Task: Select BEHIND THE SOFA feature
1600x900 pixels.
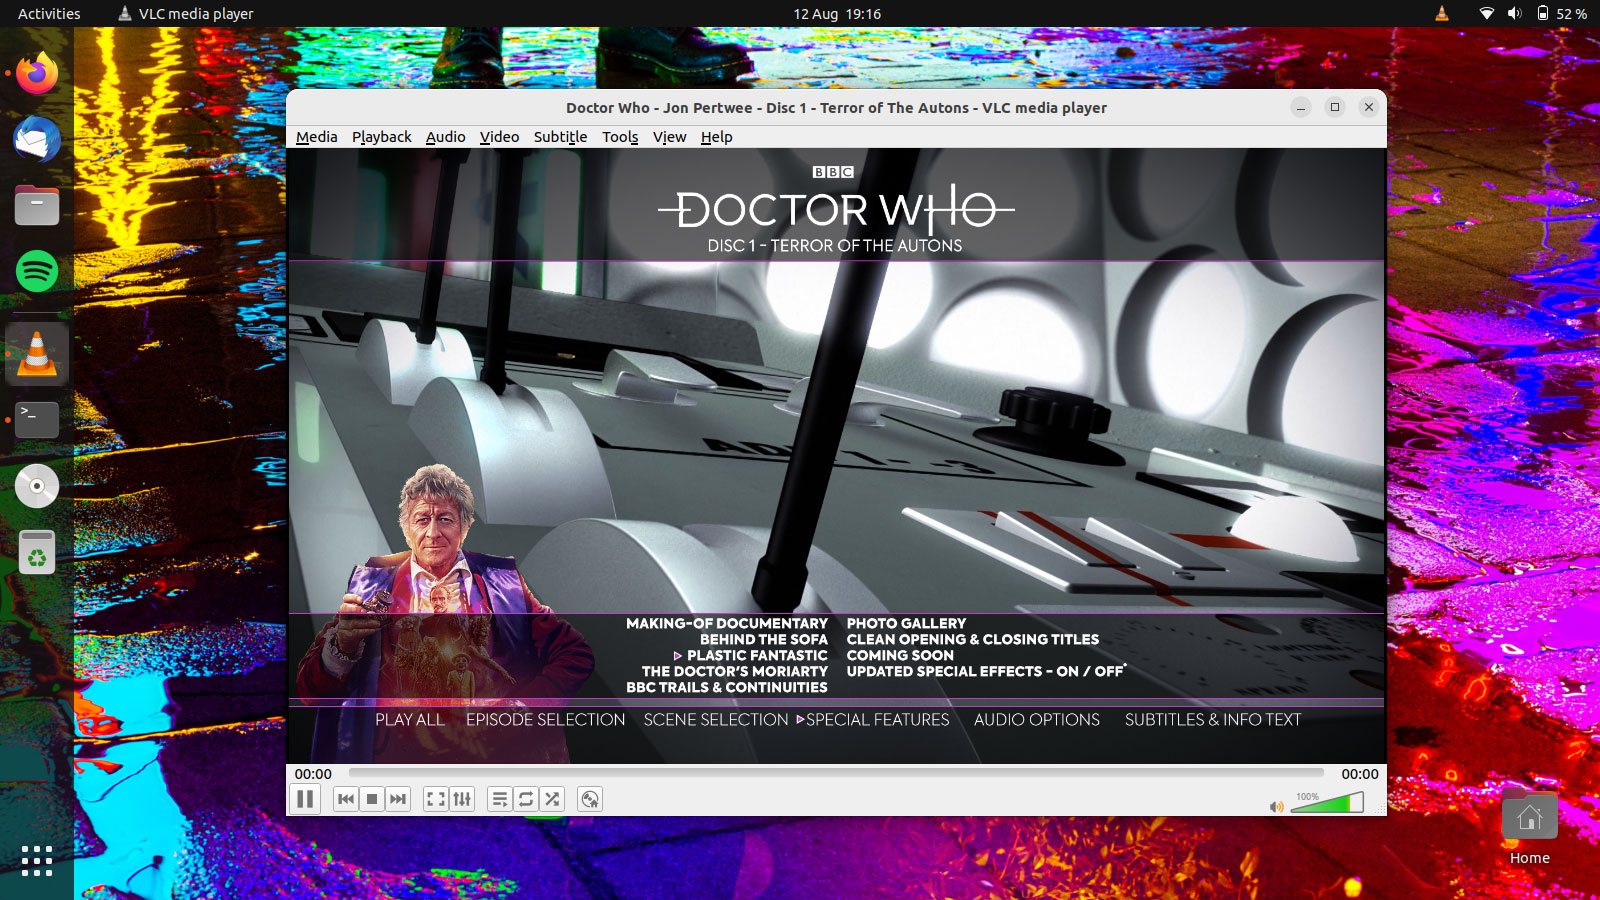Action: [x=764, y=639]
